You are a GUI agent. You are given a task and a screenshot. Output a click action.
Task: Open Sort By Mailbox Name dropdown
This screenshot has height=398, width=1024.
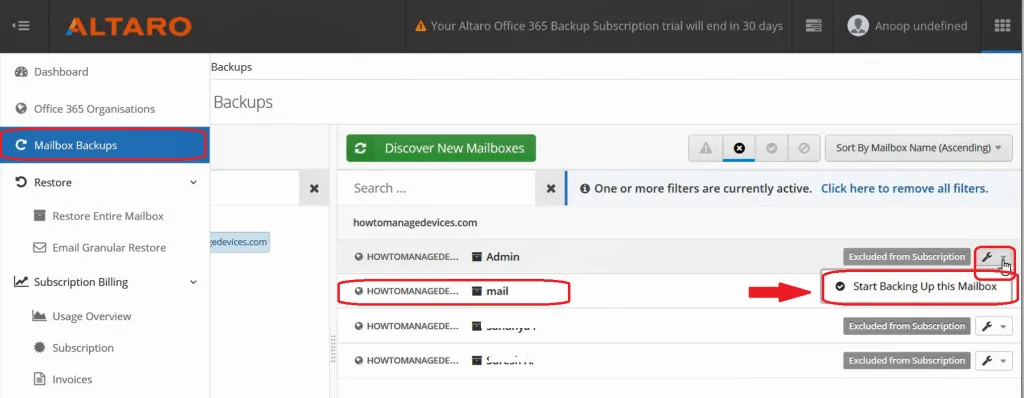pos(919,148)
